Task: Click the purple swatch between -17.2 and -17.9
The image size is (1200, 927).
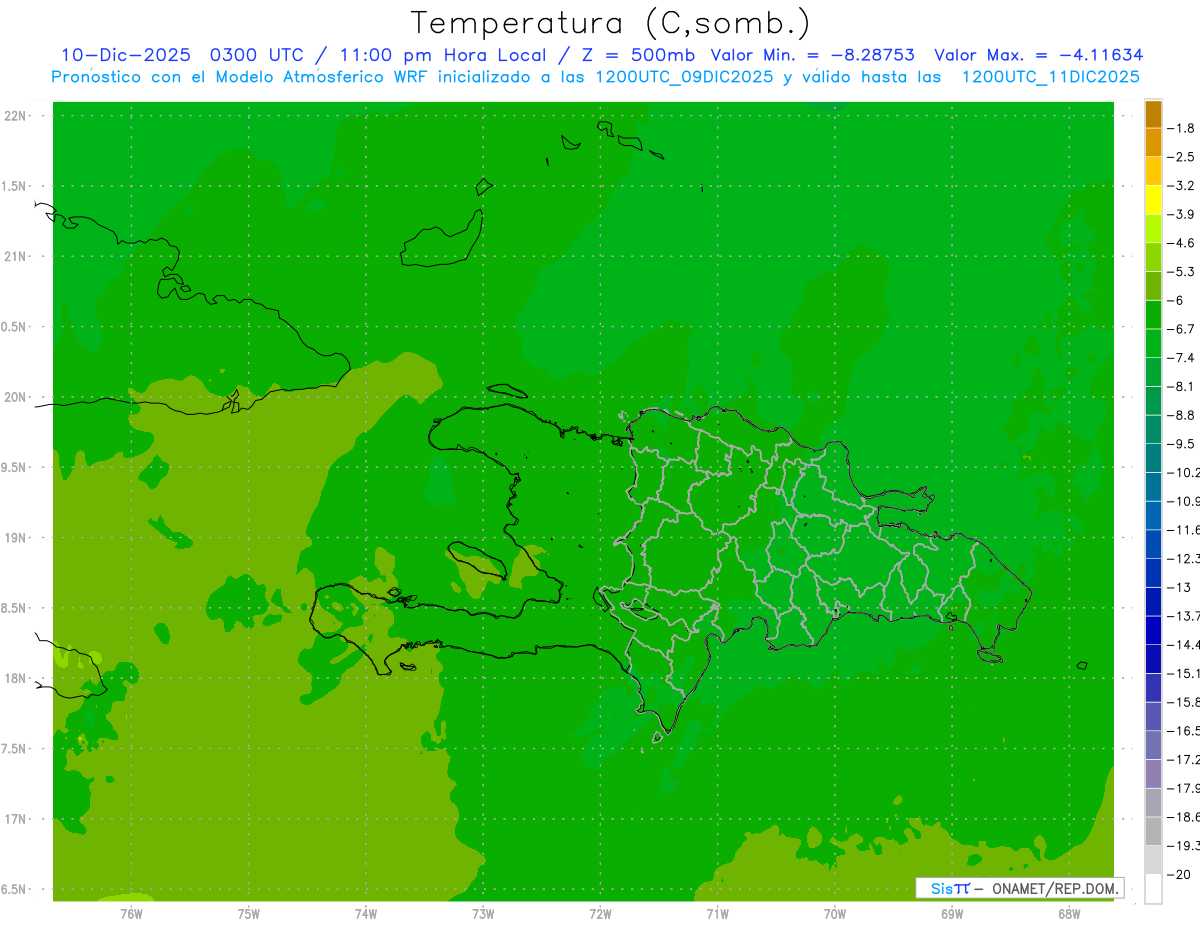Action: (x=1153, y=774)
